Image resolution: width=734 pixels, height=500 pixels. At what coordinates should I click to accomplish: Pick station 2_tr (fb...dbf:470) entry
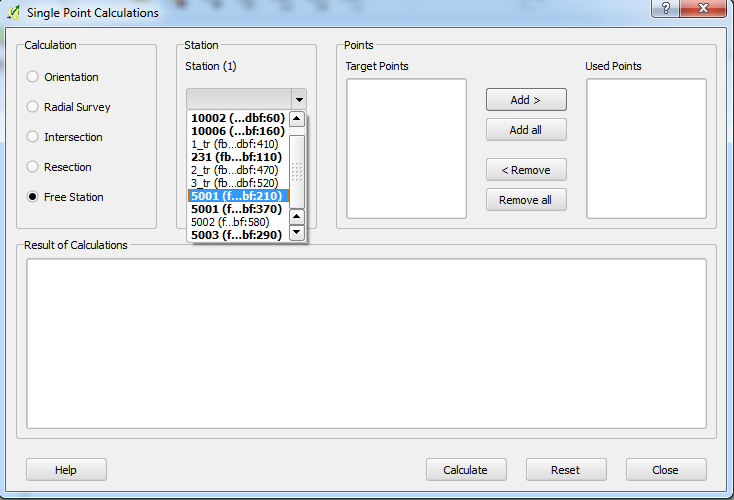(234, 170)
